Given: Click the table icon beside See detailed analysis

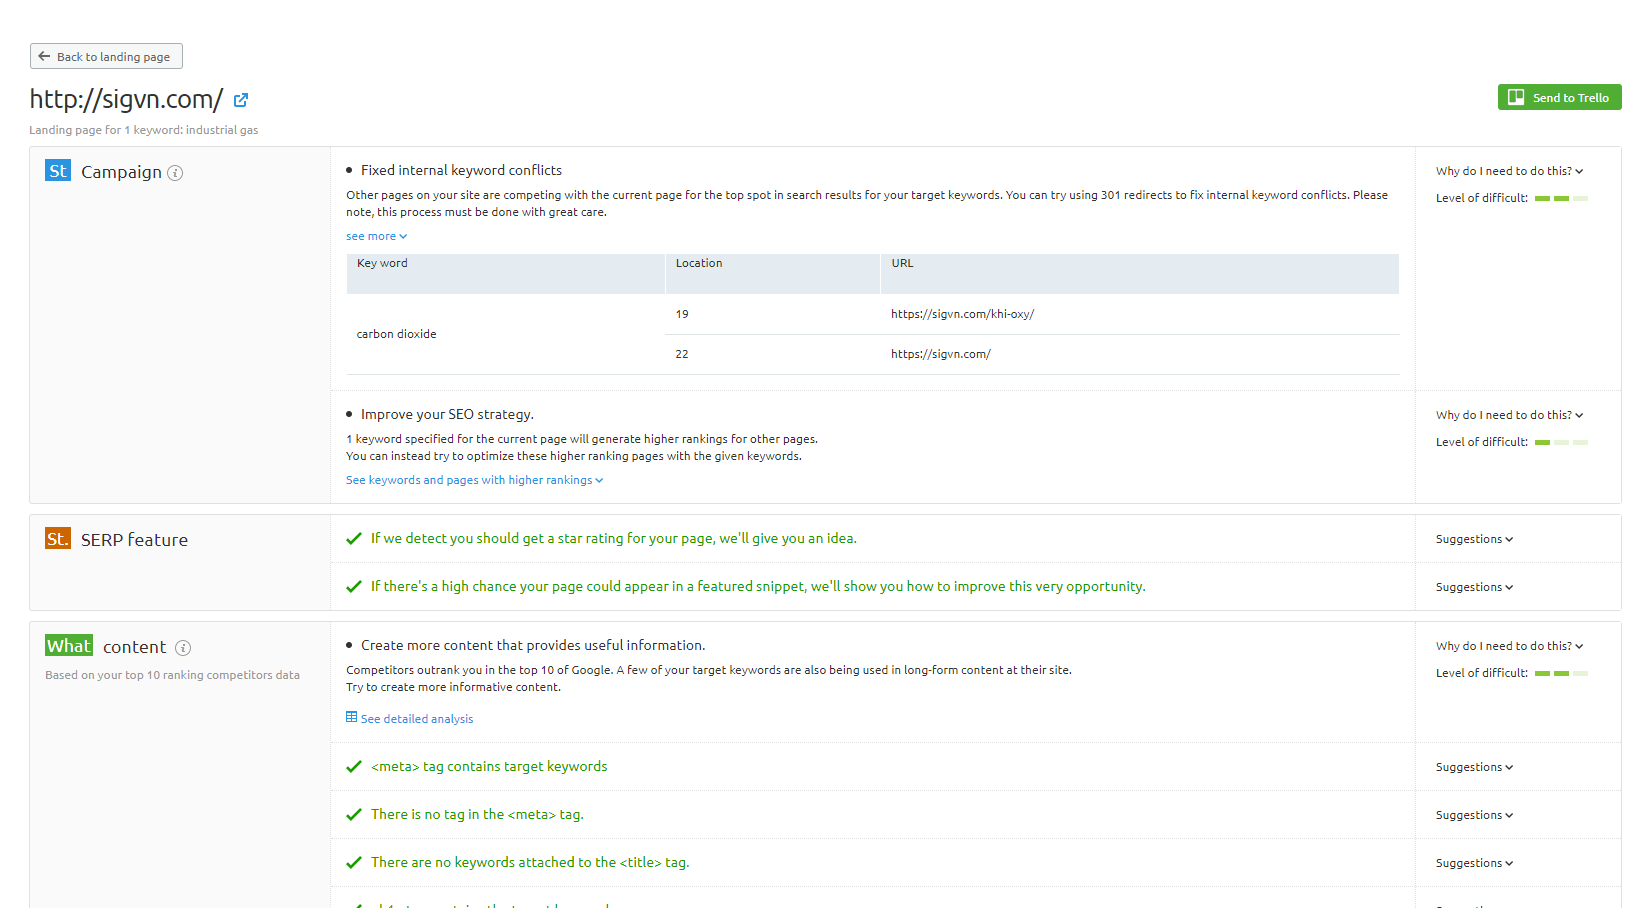Looking at the screenshot, I should [352, 718].
